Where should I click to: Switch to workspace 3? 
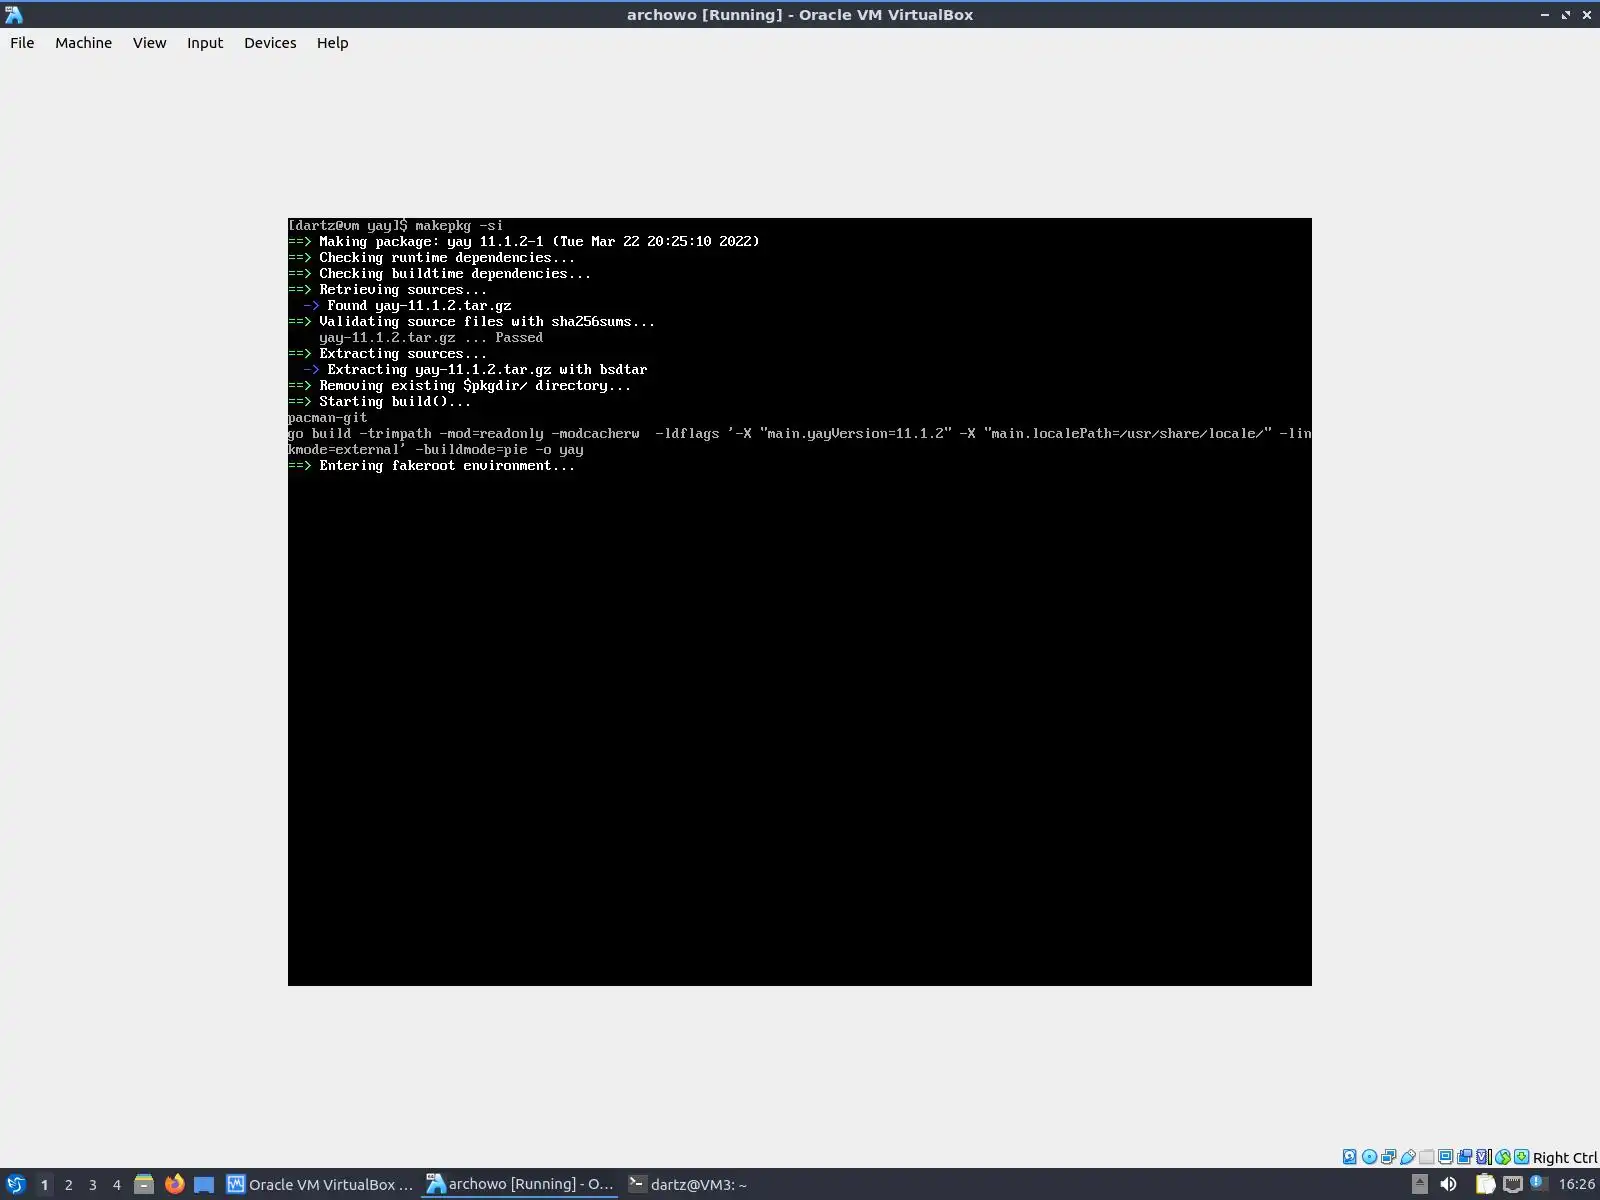coord(93,1185)
